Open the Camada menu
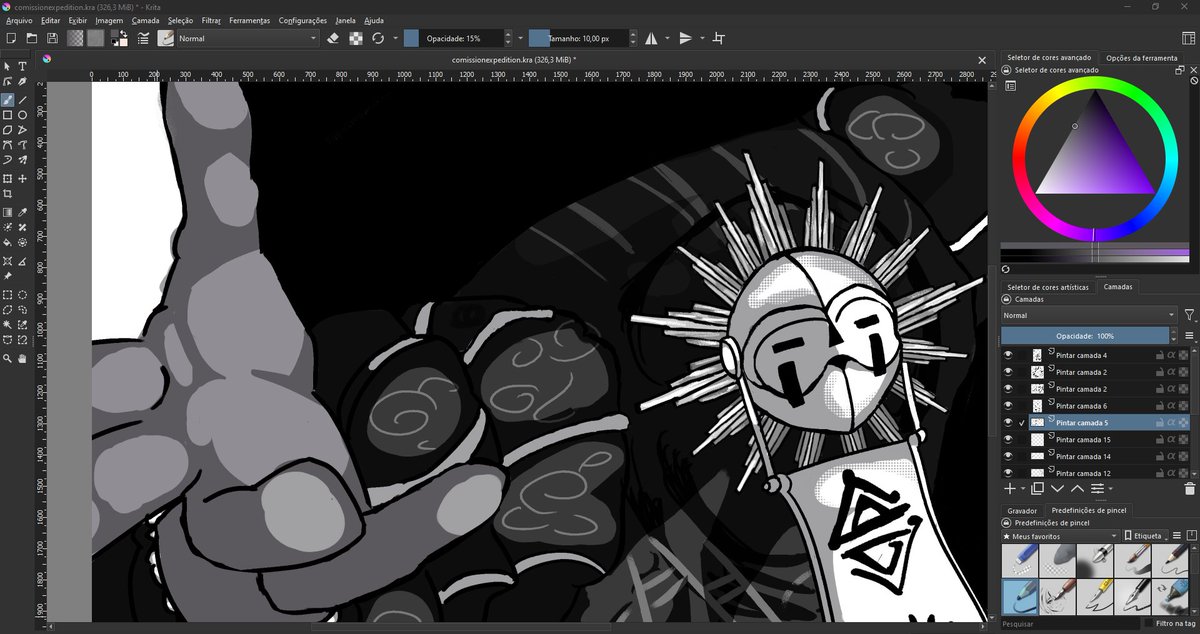 pyautogui.click(x=145, y=20)
